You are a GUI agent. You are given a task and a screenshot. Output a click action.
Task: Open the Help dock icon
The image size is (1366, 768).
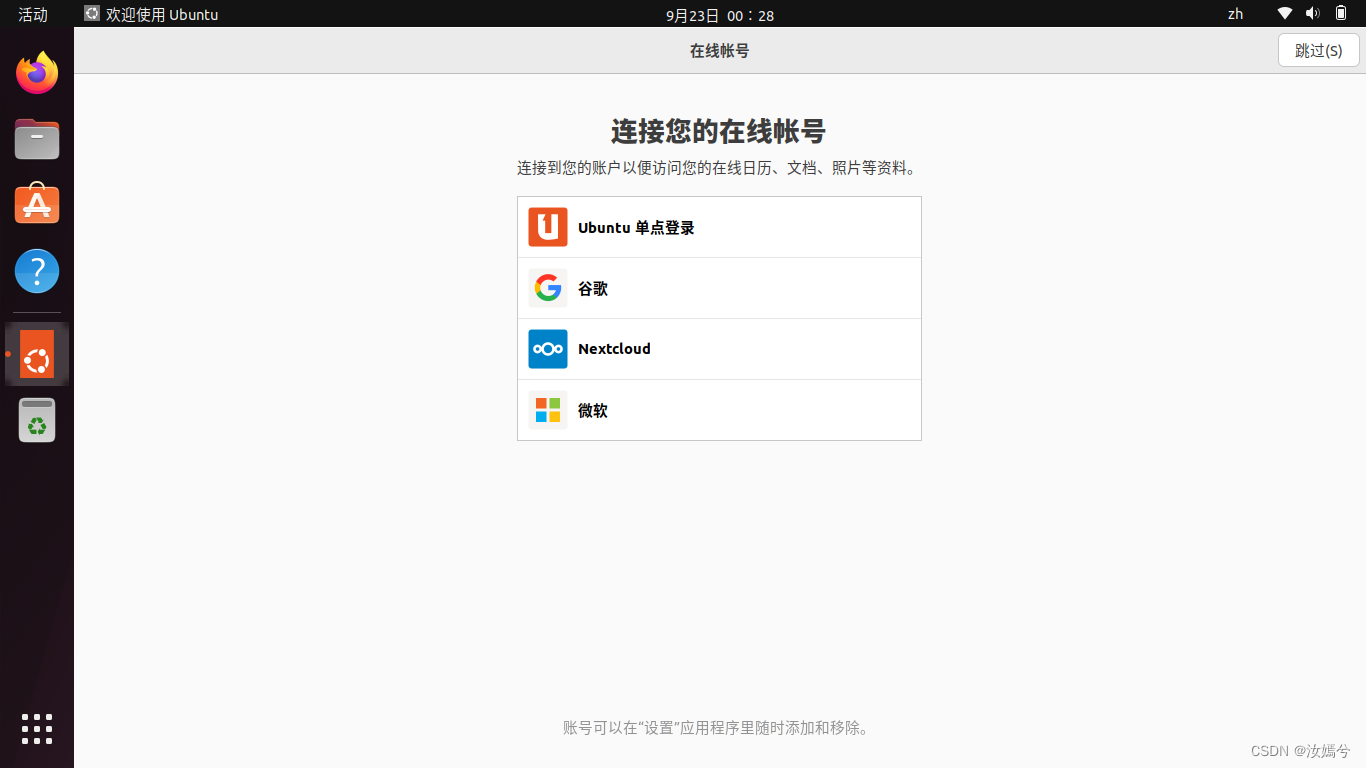point(37,271)
